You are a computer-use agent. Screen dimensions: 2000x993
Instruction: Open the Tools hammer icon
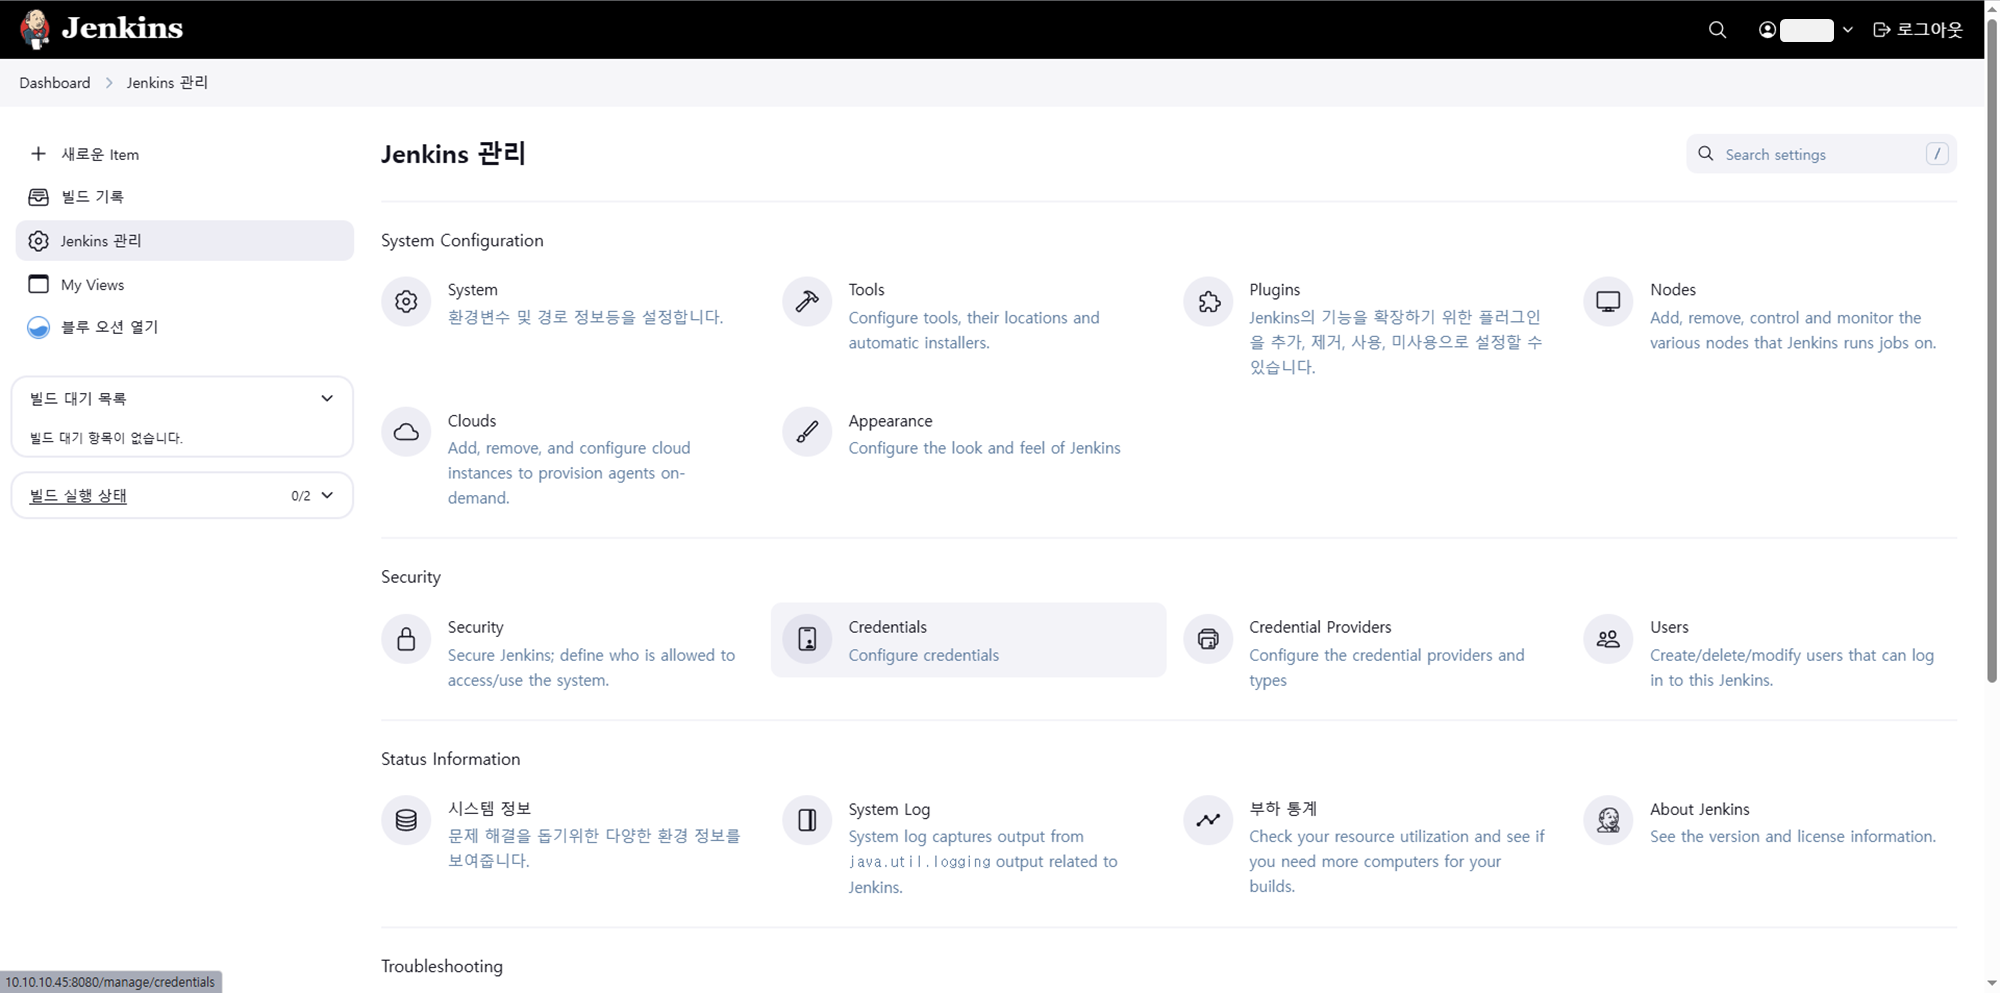[x=807, y=301]
